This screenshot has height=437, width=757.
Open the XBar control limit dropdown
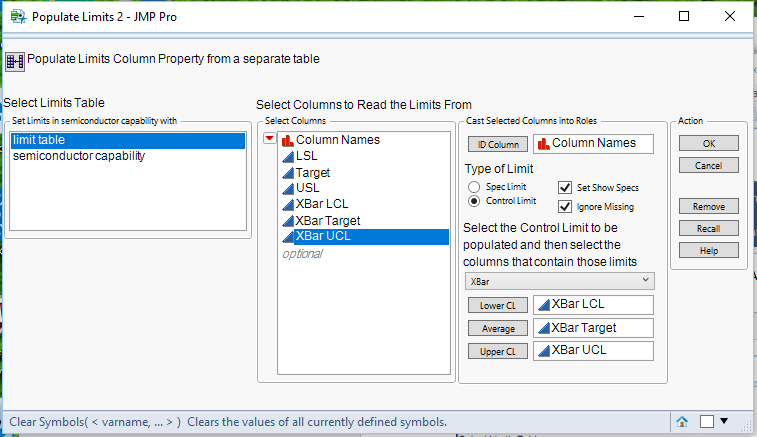pos(560,282)
